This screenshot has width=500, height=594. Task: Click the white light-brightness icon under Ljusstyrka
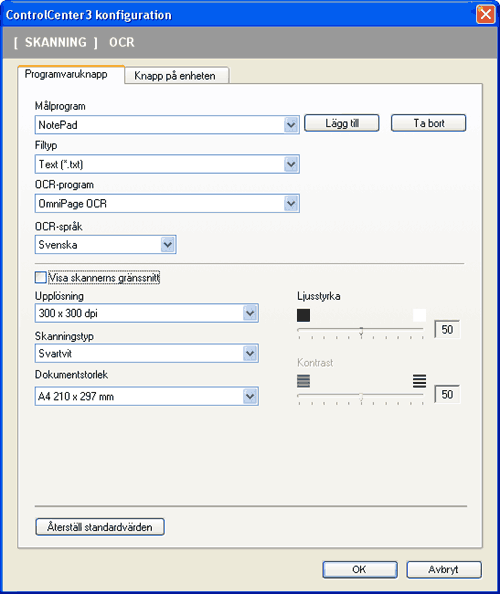419,315
